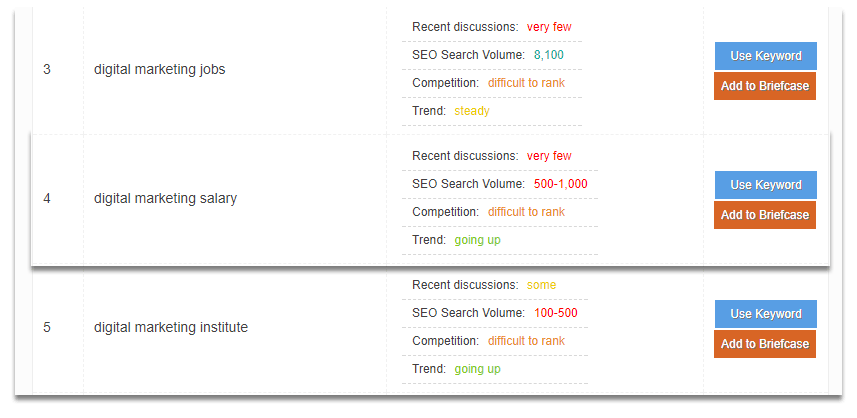This screenshot has width=857, height=418.
Task: Add digital marketing jobs to Briefcase
Action: (765, 86)
